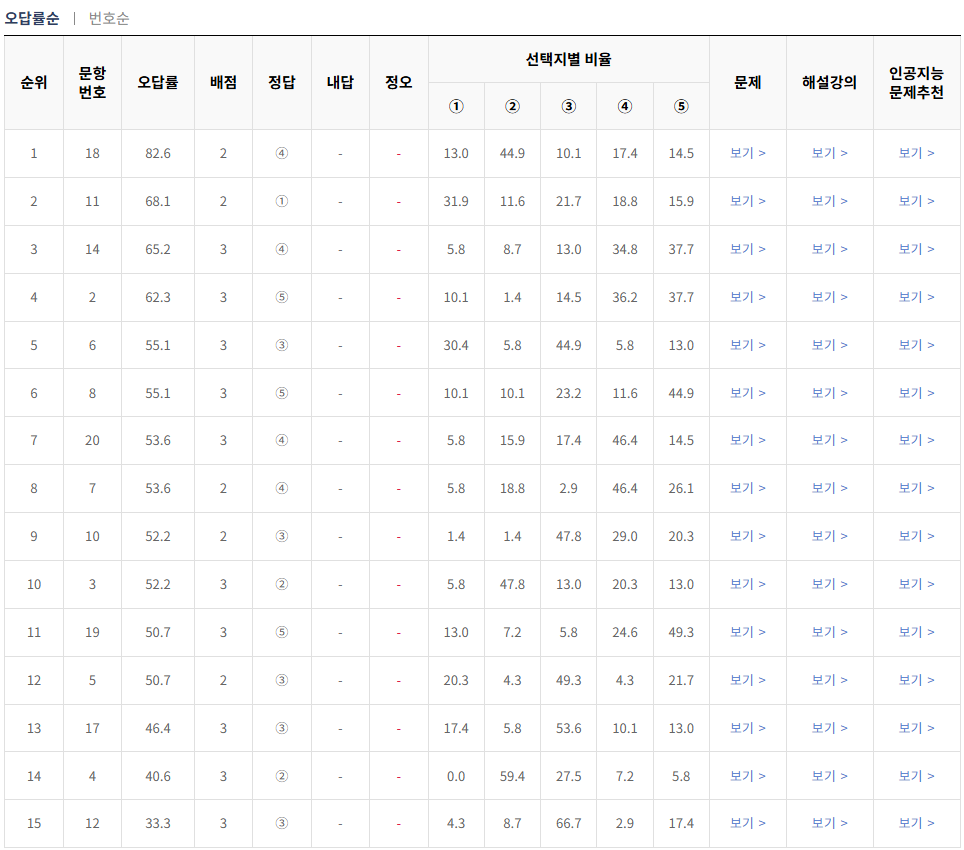Open 해설강의 보기 for rank 1 question 18

pyautogui.click(x=830, y=153)
